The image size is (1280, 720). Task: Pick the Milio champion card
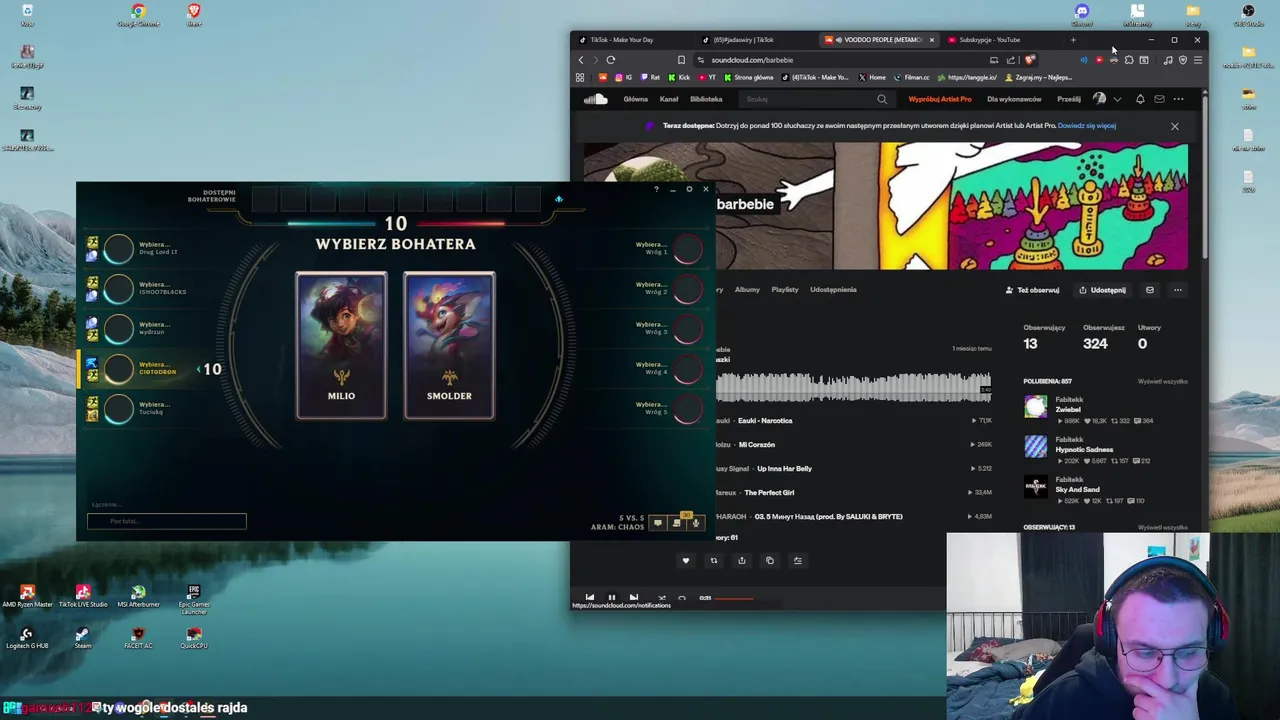[x=341, y=345]
